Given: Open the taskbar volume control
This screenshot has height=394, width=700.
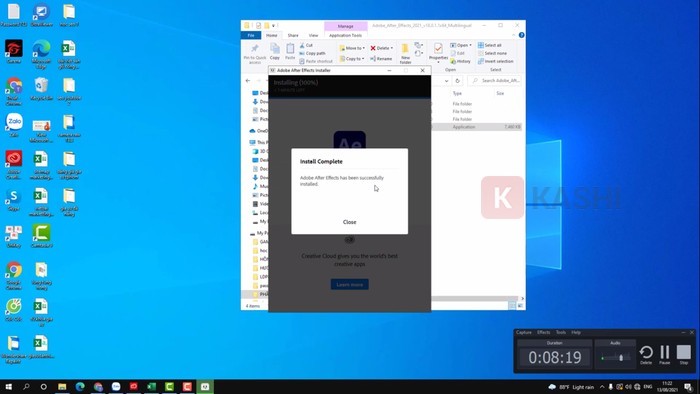Looking at the screenshot, I should (x=628, y=386).
